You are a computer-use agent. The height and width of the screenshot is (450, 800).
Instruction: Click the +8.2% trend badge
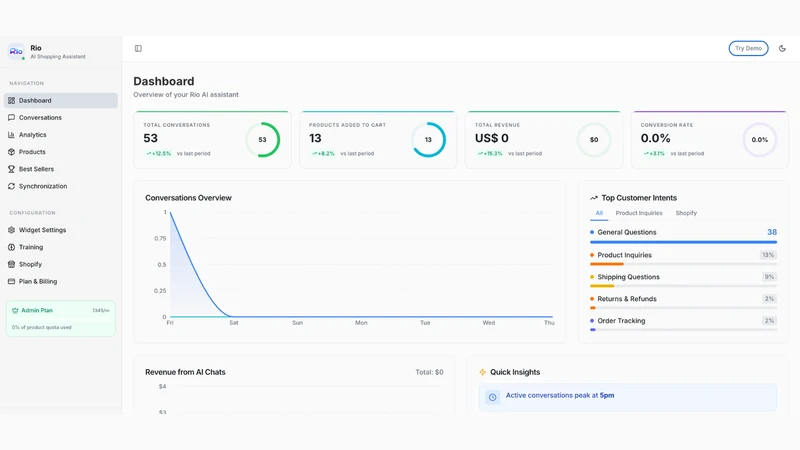323,154
